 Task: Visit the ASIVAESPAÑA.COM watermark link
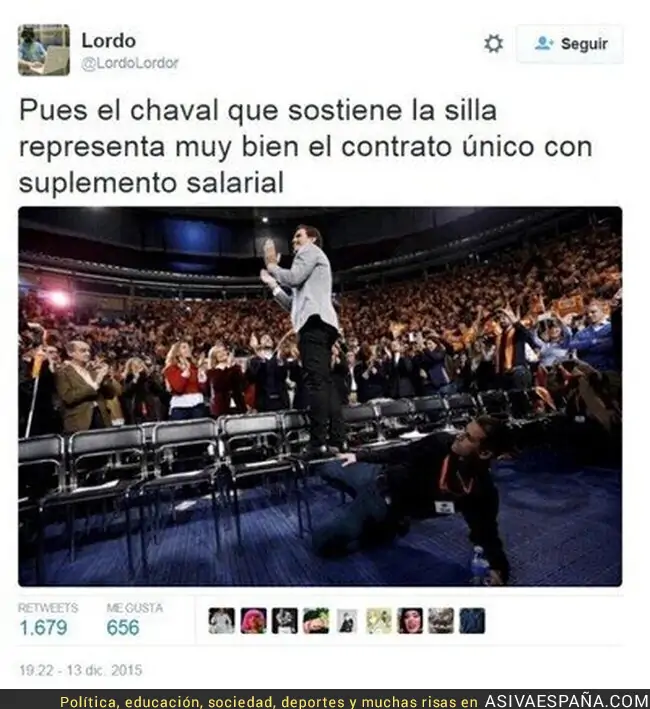tap(567, 701)
